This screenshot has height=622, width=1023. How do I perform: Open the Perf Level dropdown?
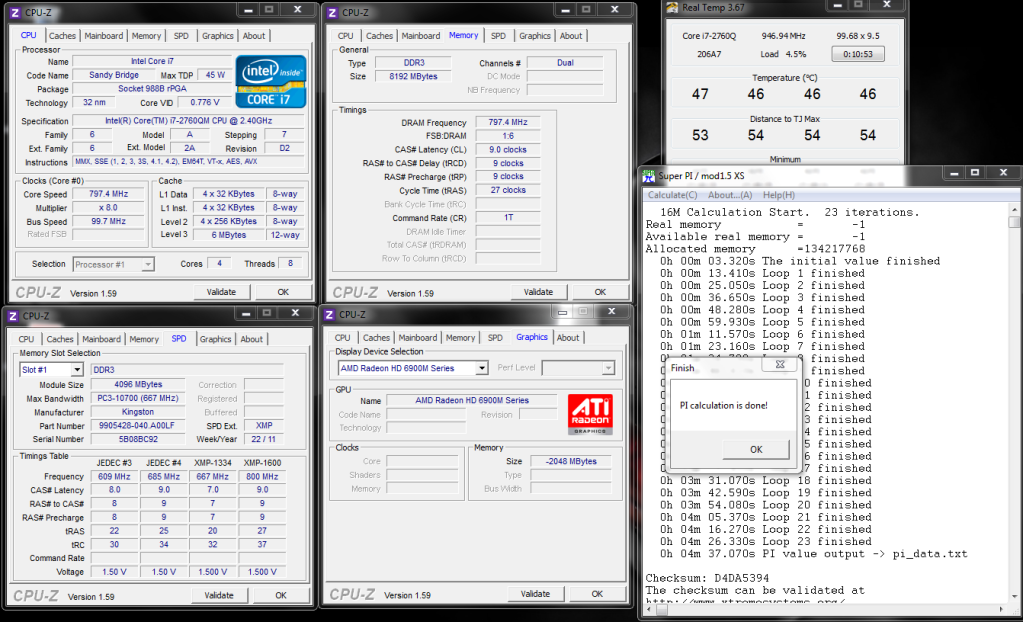[608, 368]
